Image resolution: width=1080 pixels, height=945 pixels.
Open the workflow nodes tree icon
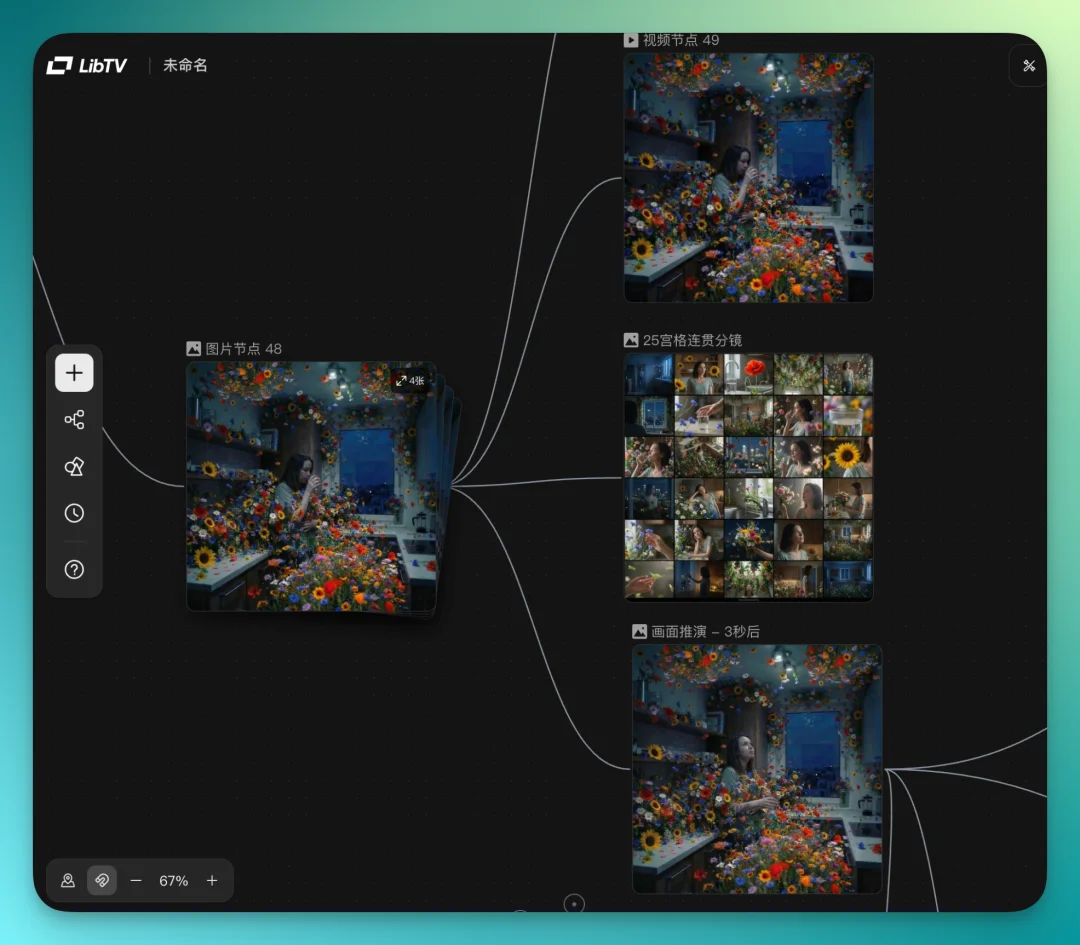74,420
